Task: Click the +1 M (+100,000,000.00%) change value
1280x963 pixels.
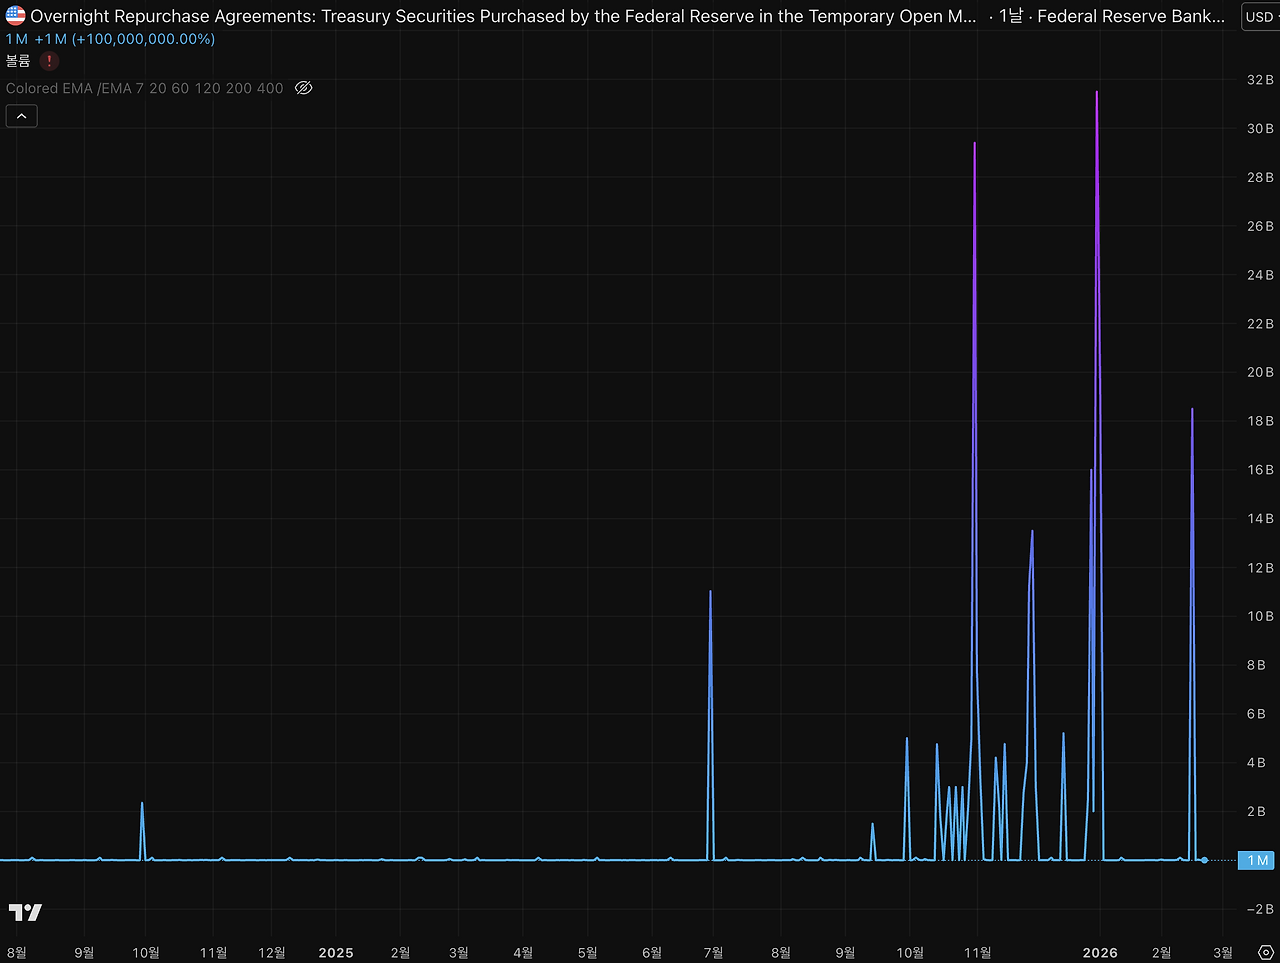Action: coord(125,39)
